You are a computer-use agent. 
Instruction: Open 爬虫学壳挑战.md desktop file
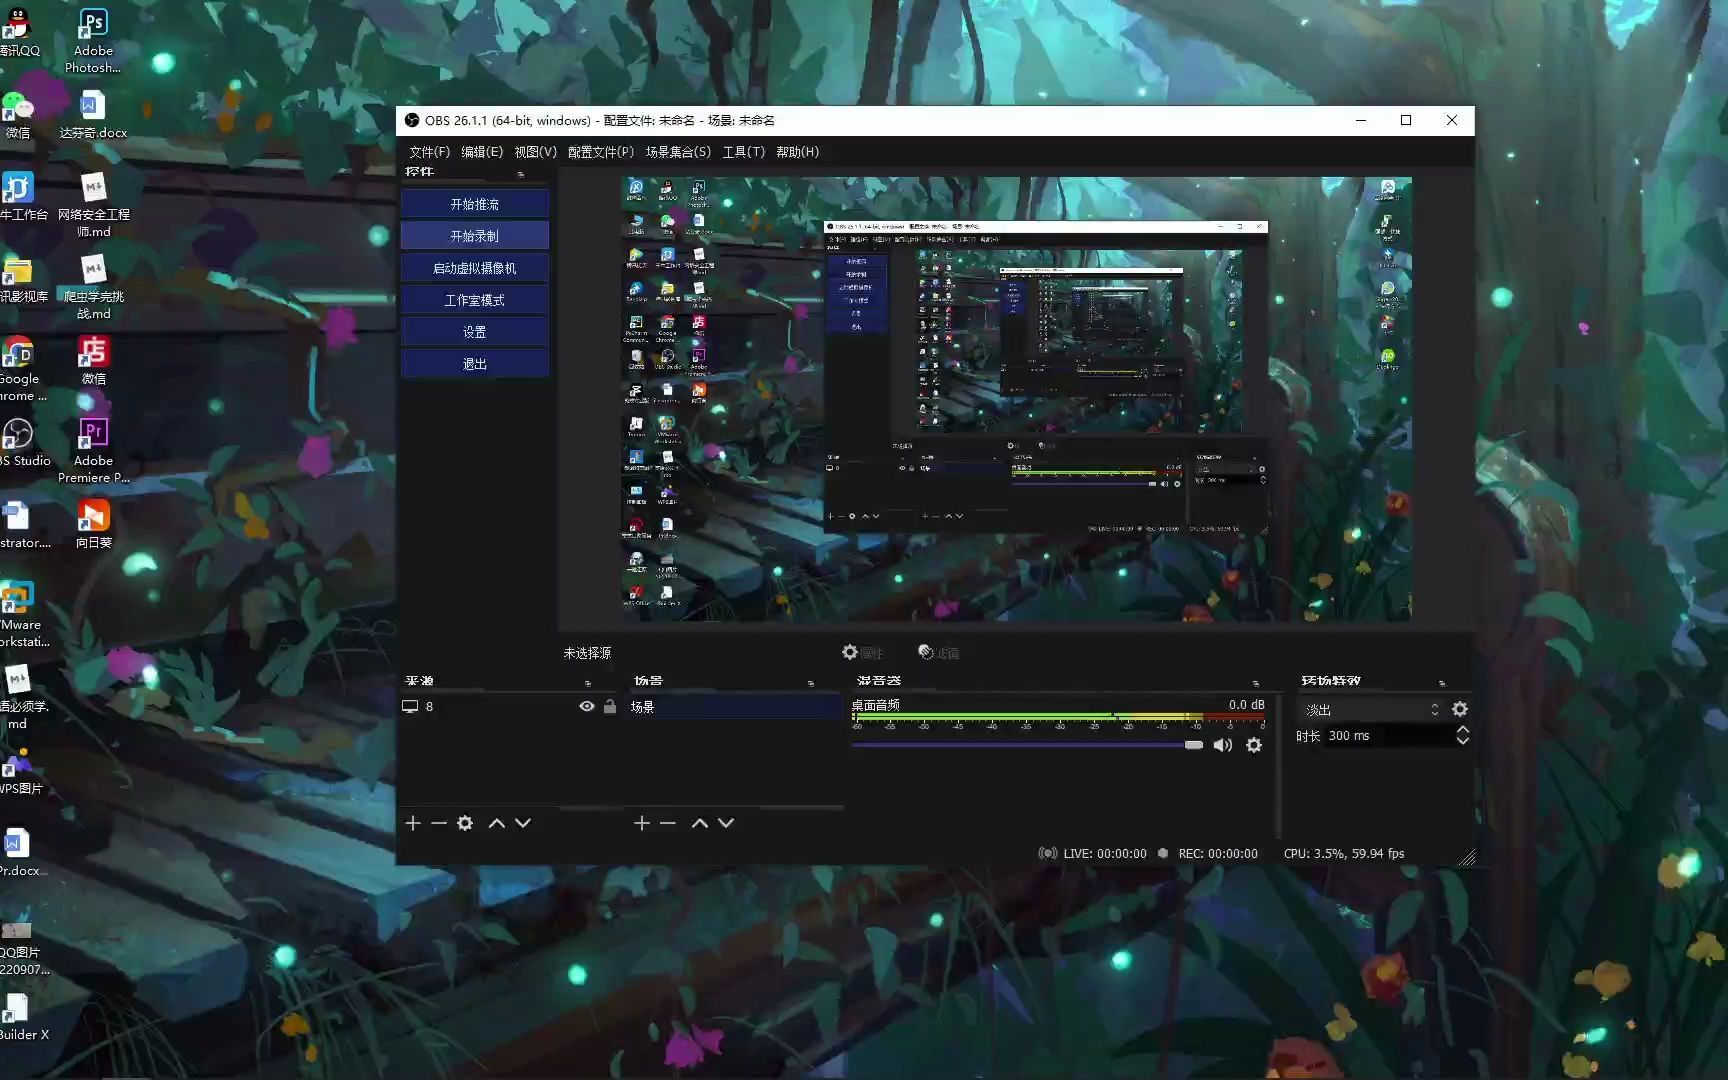(x=93, y=287)
